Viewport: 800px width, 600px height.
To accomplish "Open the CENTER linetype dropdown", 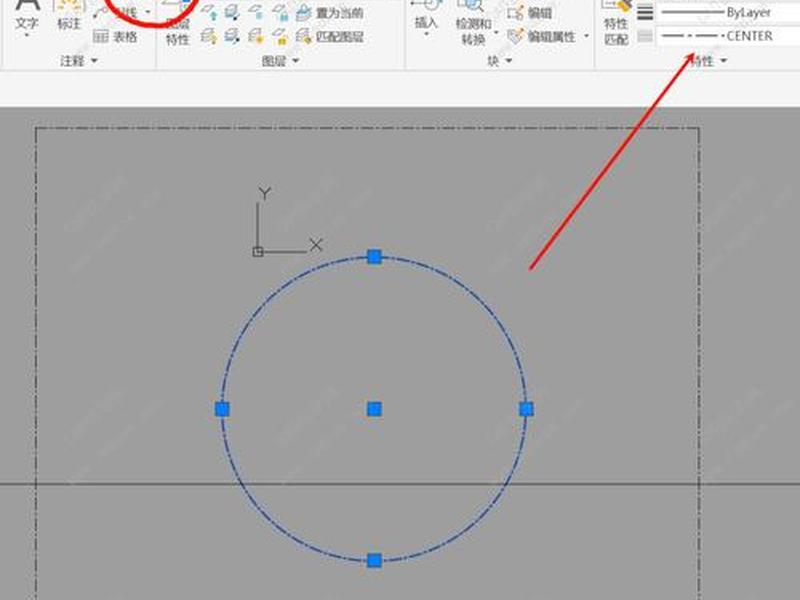I will coord(728,36).
